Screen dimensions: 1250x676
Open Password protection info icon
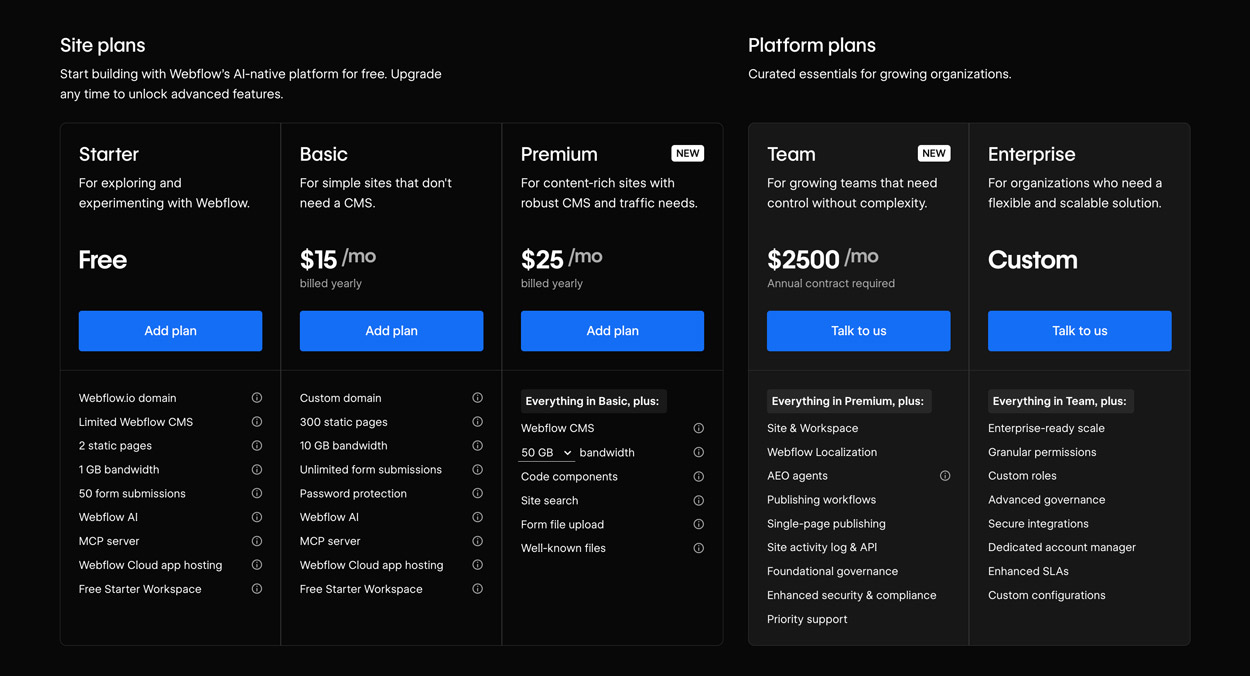478,494
